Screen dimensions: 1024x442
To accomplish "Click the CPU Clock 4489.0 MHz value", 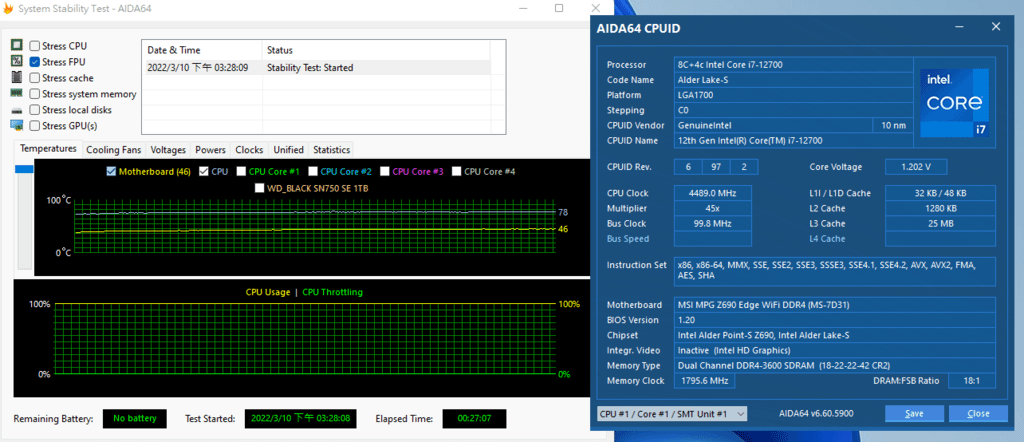I will 713,193.
